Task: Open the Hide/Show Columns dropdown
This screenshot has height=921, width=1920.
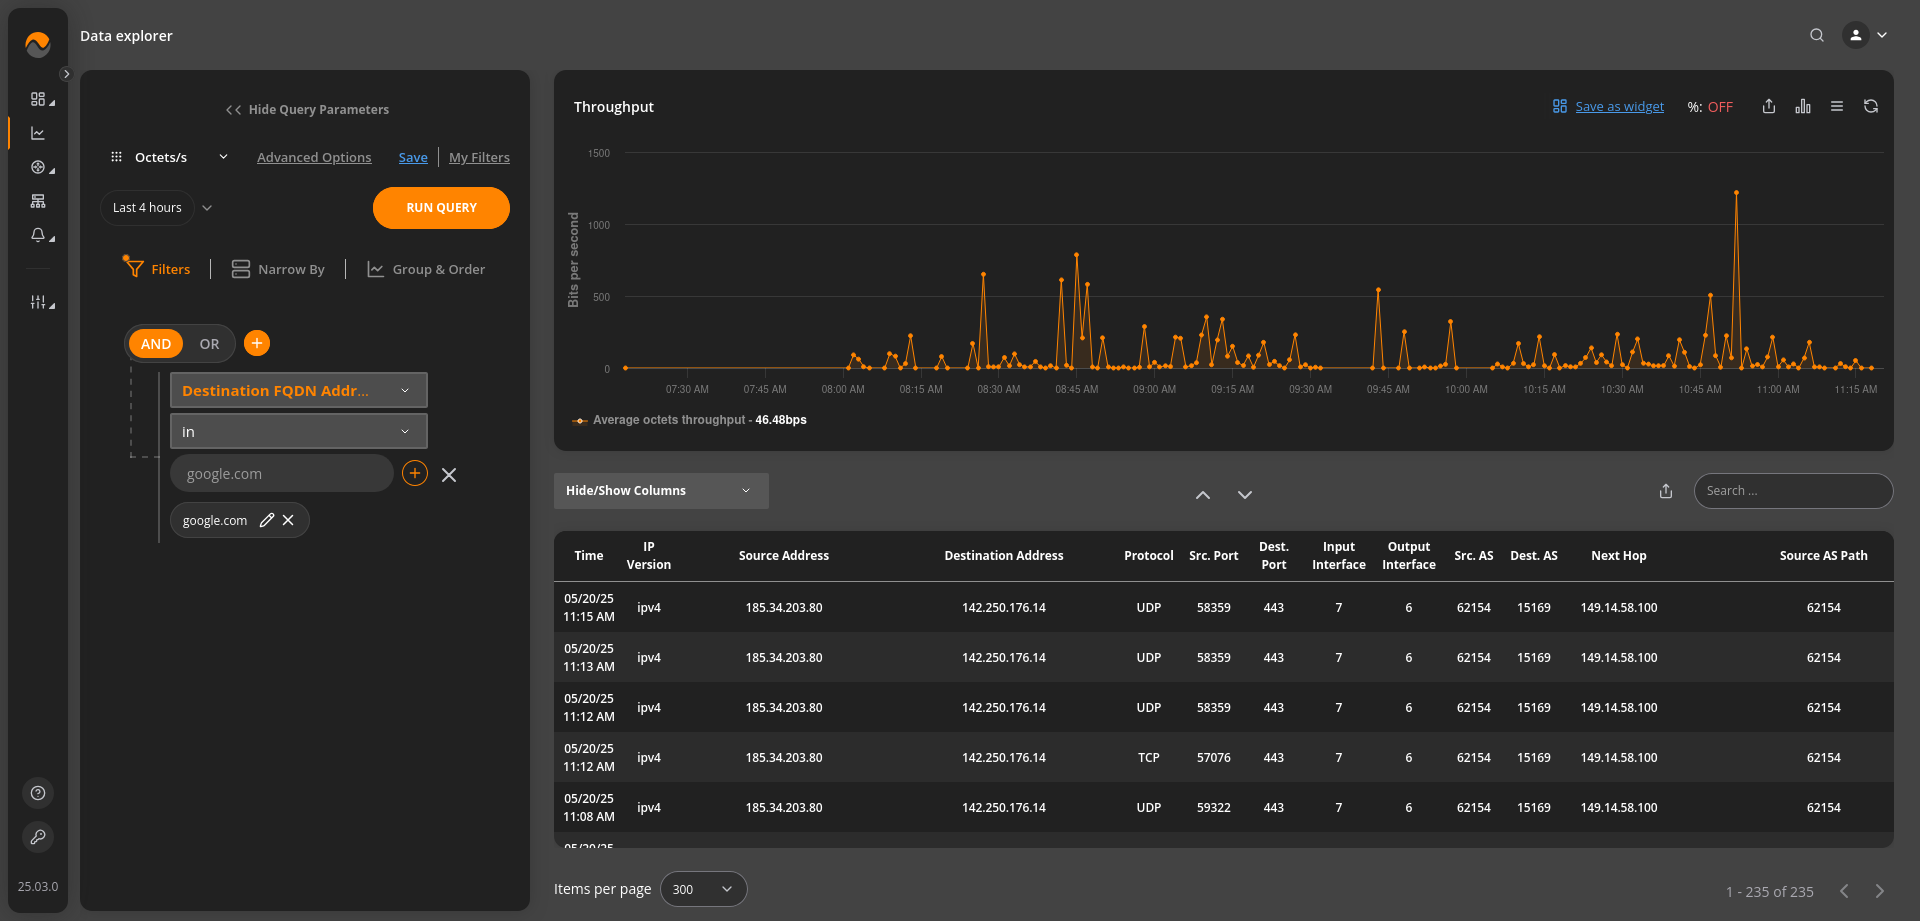Action: pos(660,491)
